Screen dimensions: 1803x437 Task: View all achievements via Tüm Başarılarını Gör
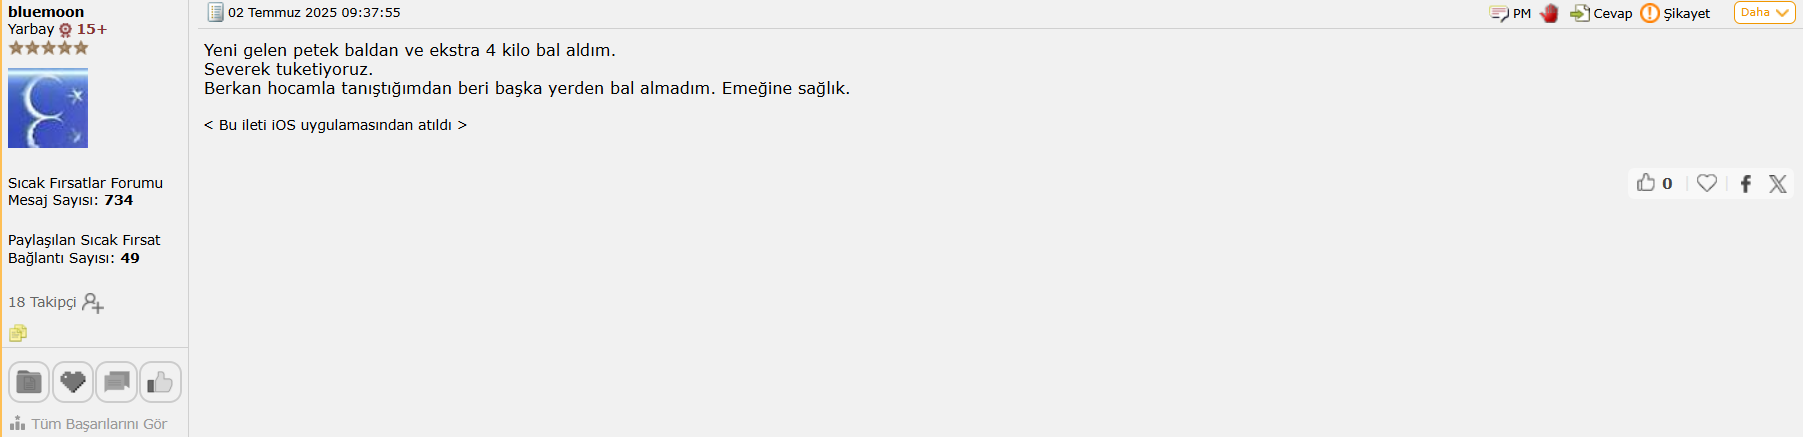[88, 424]
